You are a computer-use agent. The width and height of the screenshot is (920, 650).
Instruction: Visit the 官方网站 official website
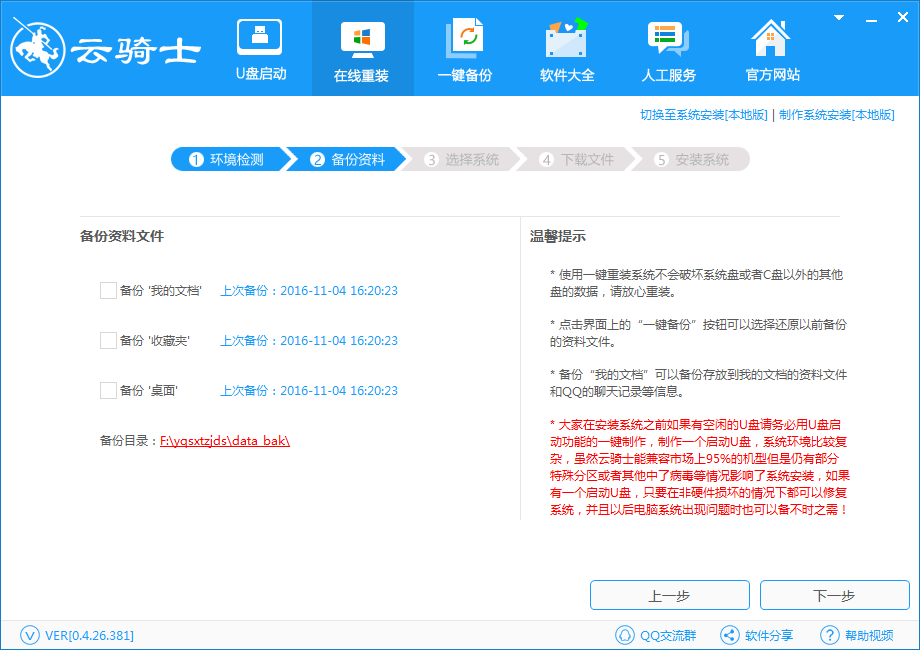pos(770,48)
